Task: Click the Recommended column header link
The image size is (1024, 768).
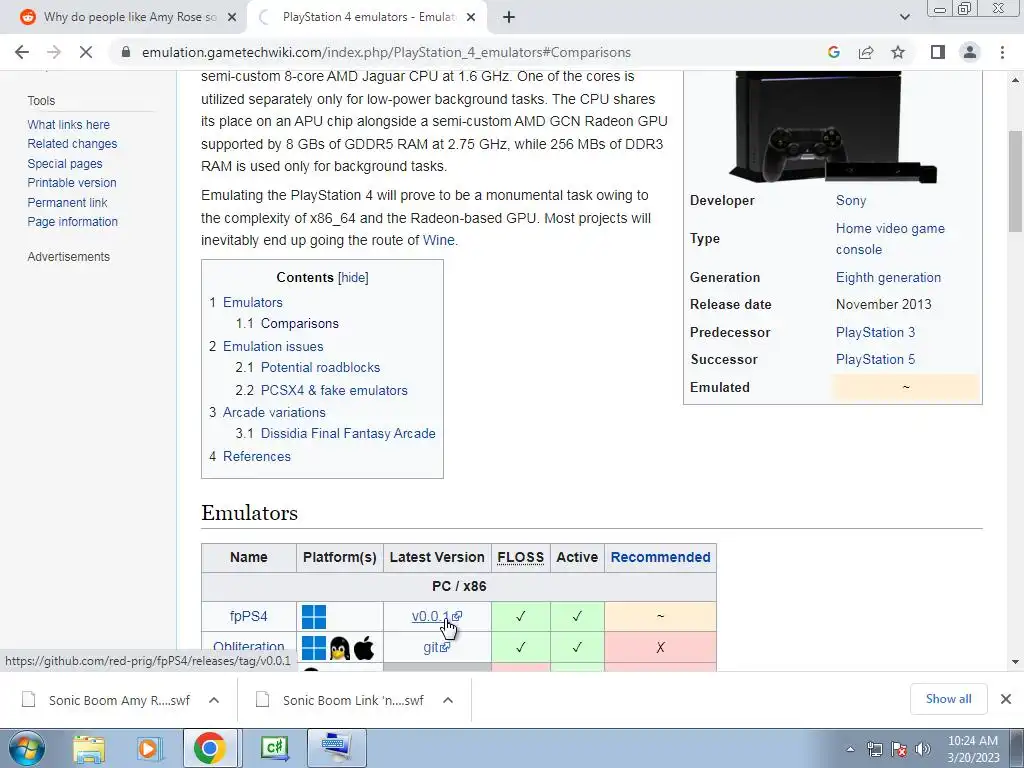Action: (660, 557)
